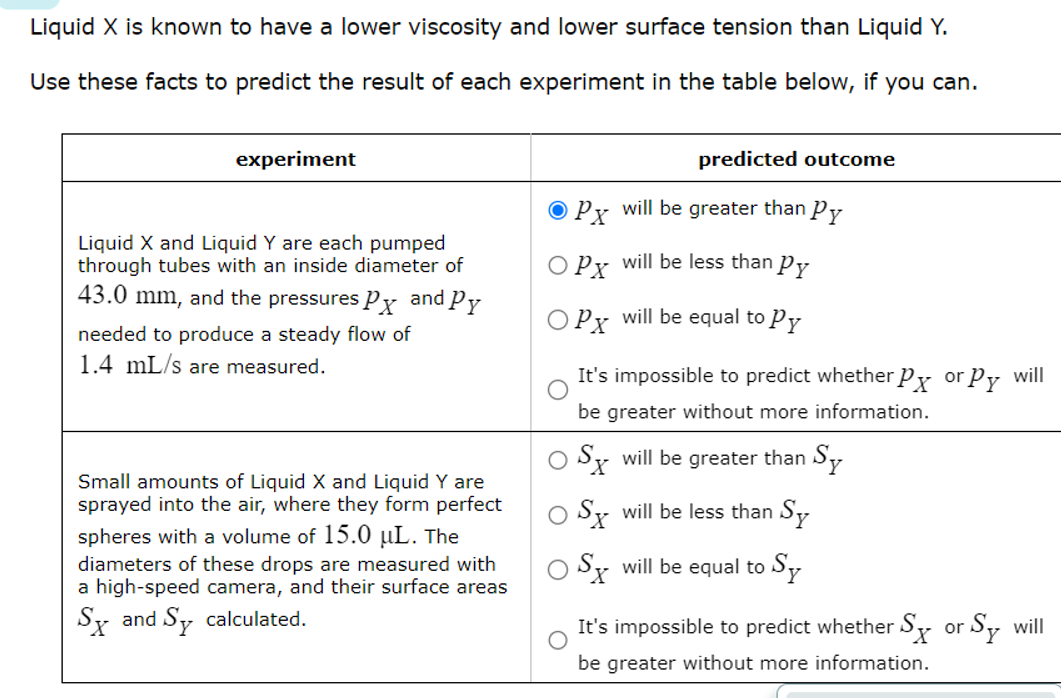Deselect the currently filled Px radio button
Image resolution: width=1061 pixels, height=698 pixels.
click(557, 209)
